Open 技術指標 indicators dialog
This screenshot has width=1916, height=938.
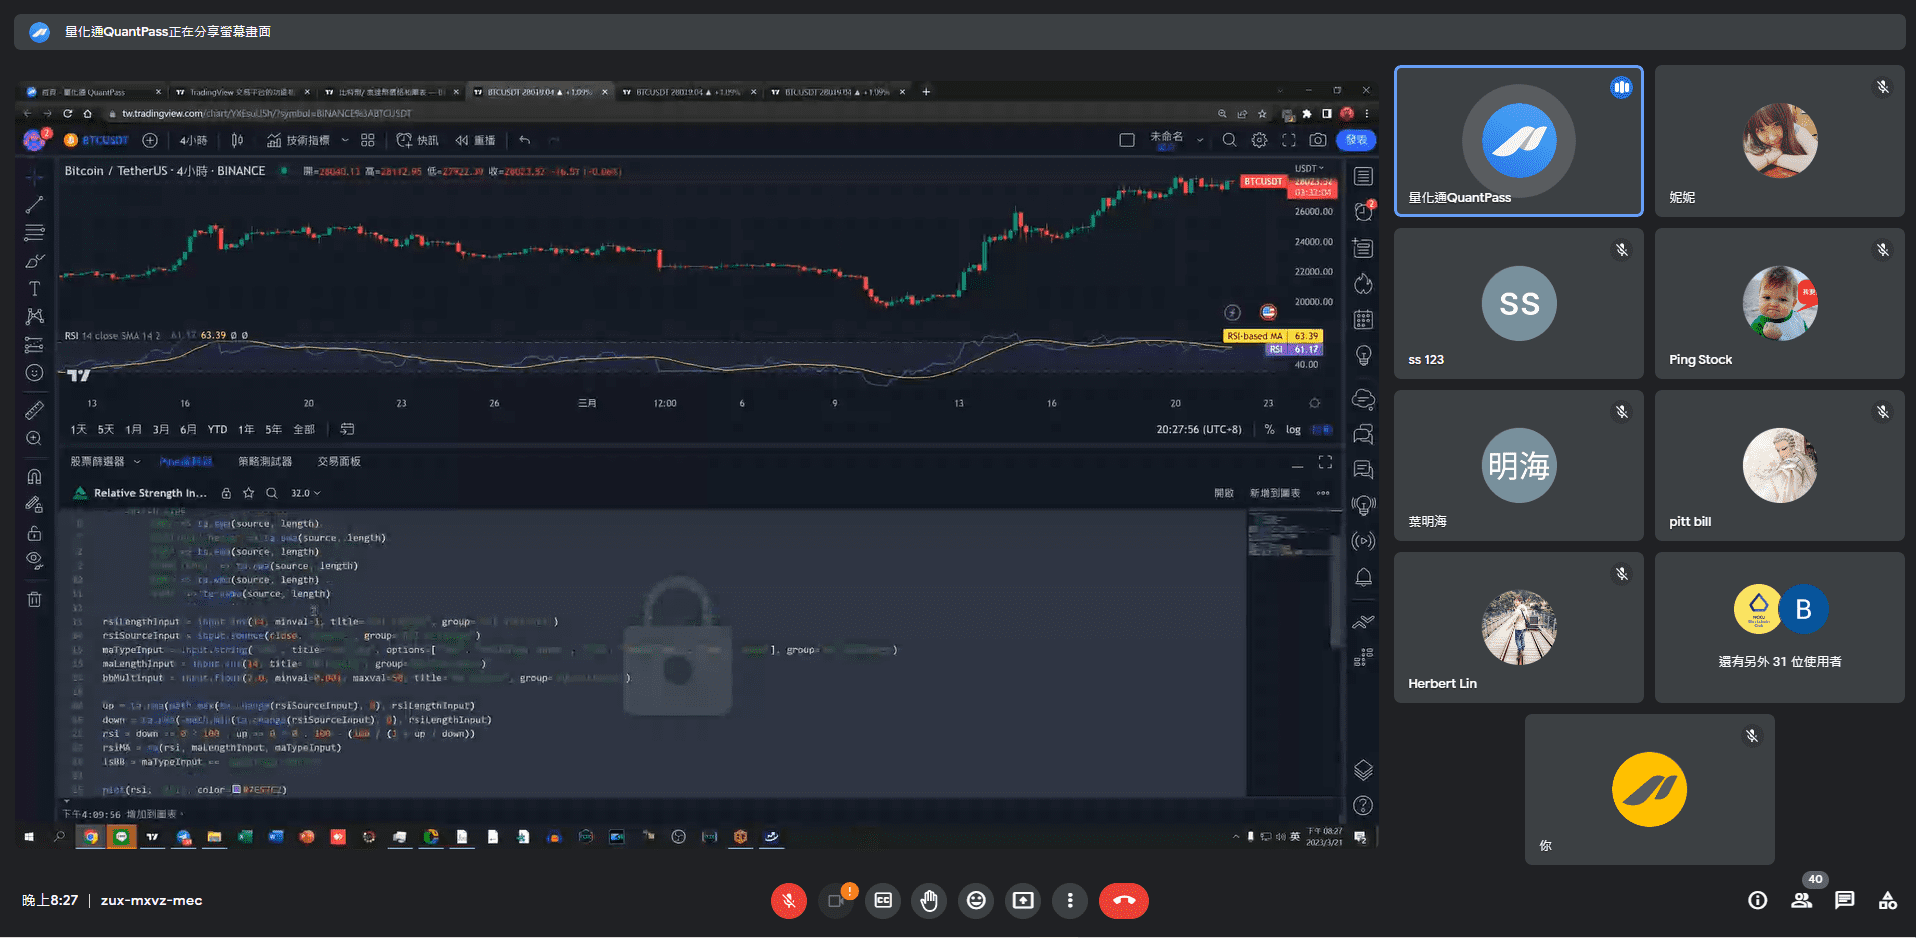[x=298, y=140]
